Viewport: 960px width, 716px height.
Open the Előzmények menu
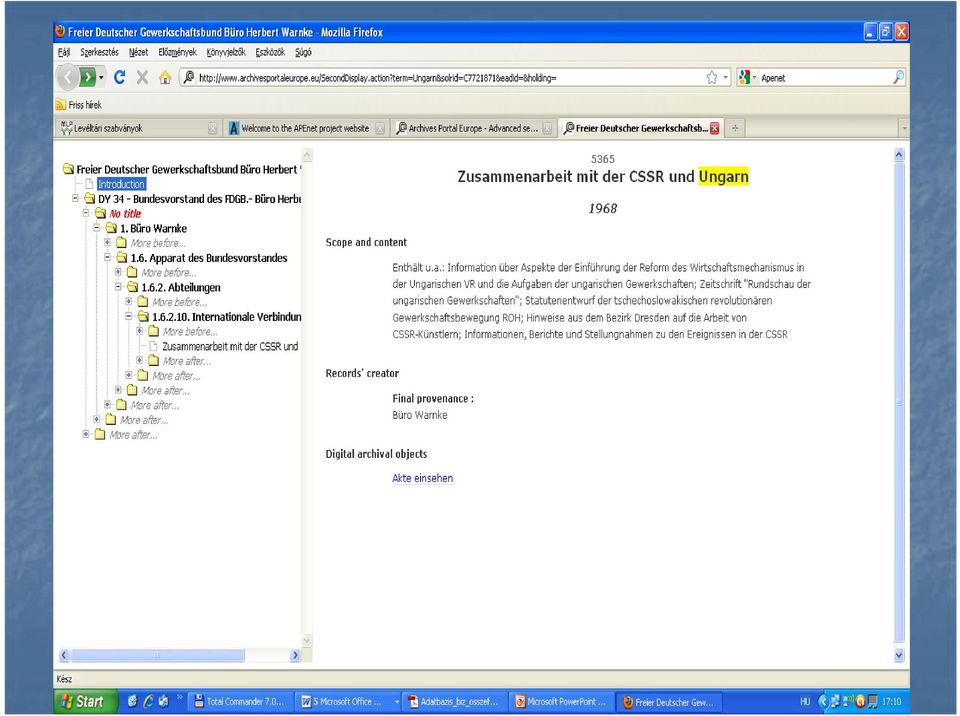click(x=178, y=52)
